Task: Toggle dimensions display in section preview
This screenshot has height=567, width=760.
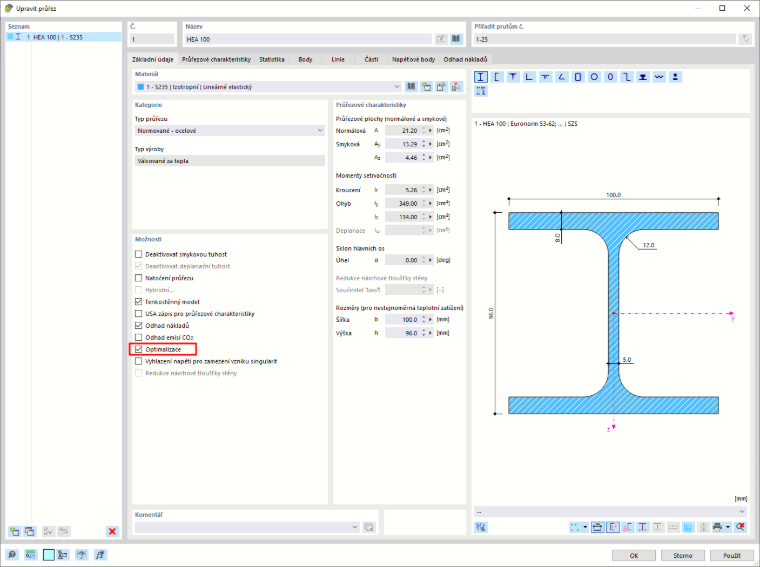Action: pyautogui.click(x=598, y=527)
